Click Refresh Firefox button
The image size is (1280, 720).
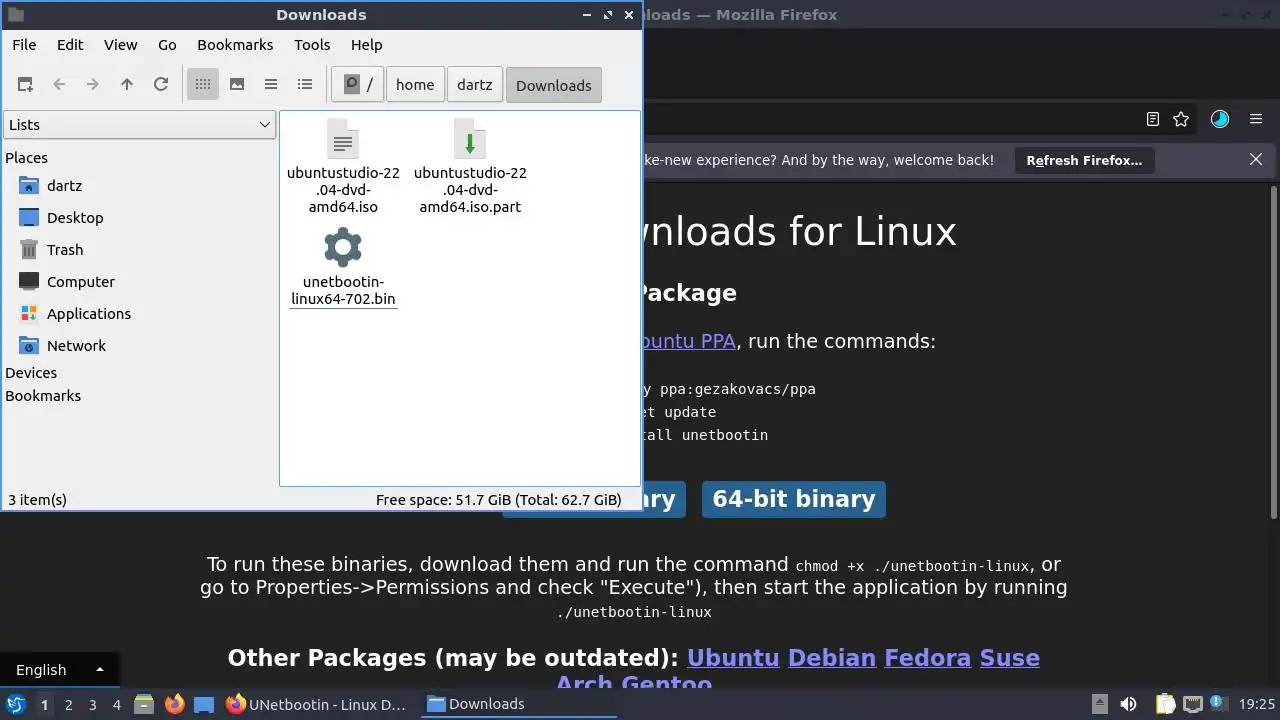pos(1084,160)
